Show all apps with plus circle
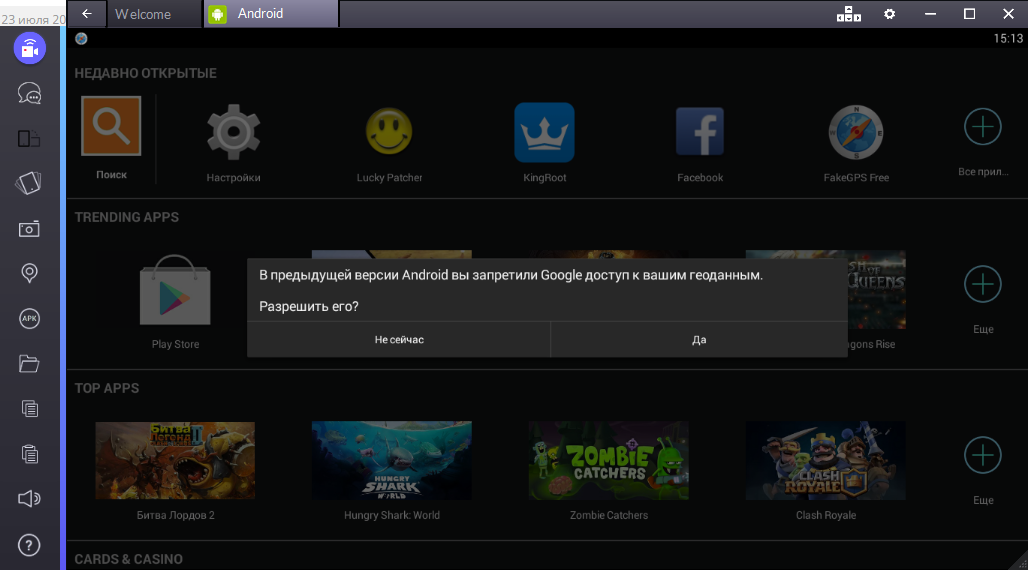The height and width of the screenshot is (570, 1028). (982, 127)
